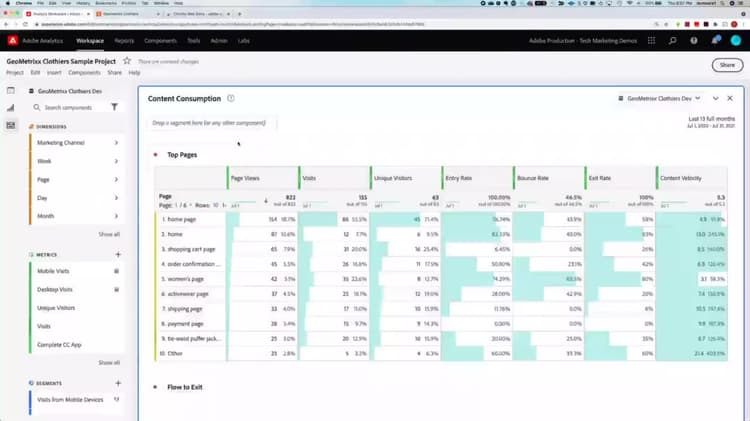Expand the Marketing Channel dimension

tap(116, 143)
